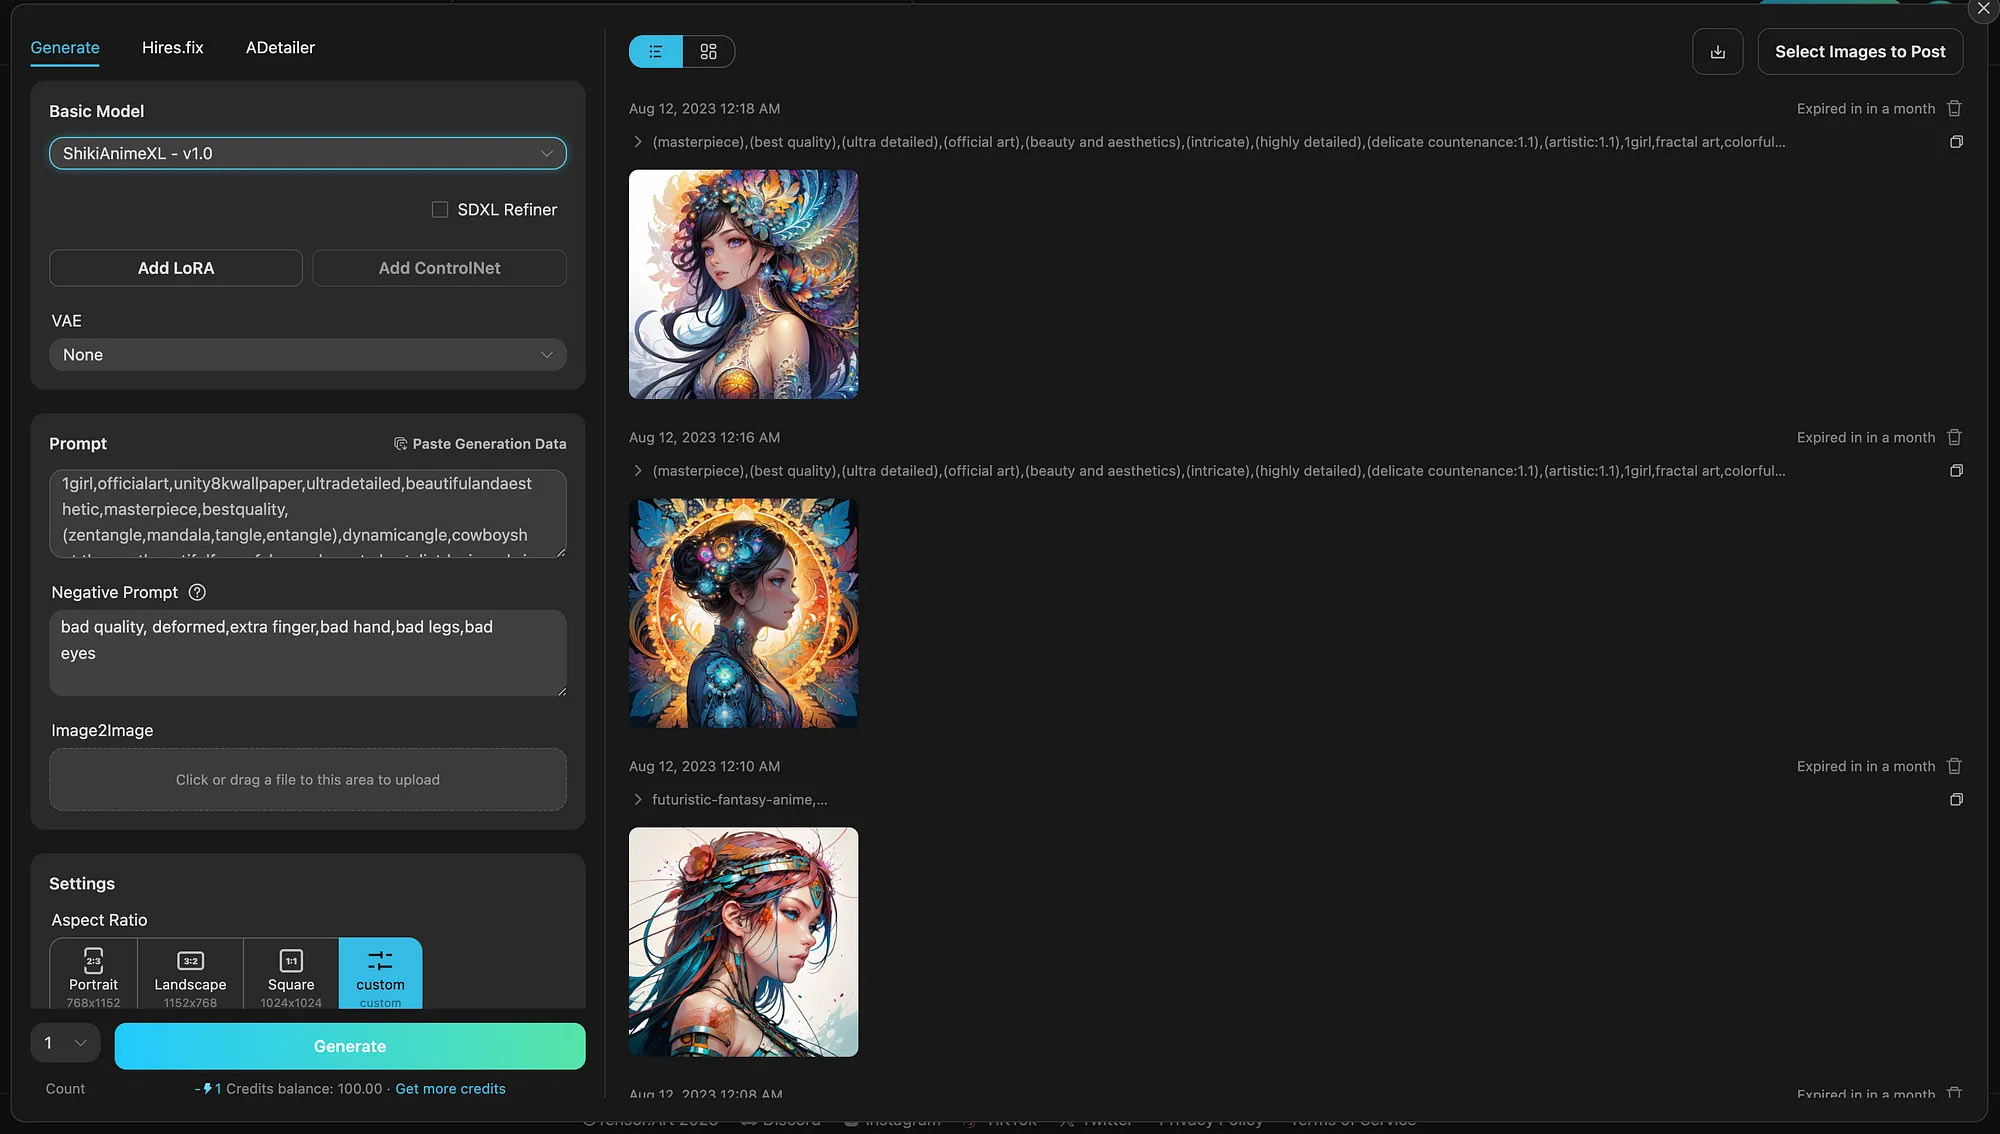Image resolution: width=2000 pixels, height=1134 pixels.
Task: Switch to list view layout
Action: (656, 52)
